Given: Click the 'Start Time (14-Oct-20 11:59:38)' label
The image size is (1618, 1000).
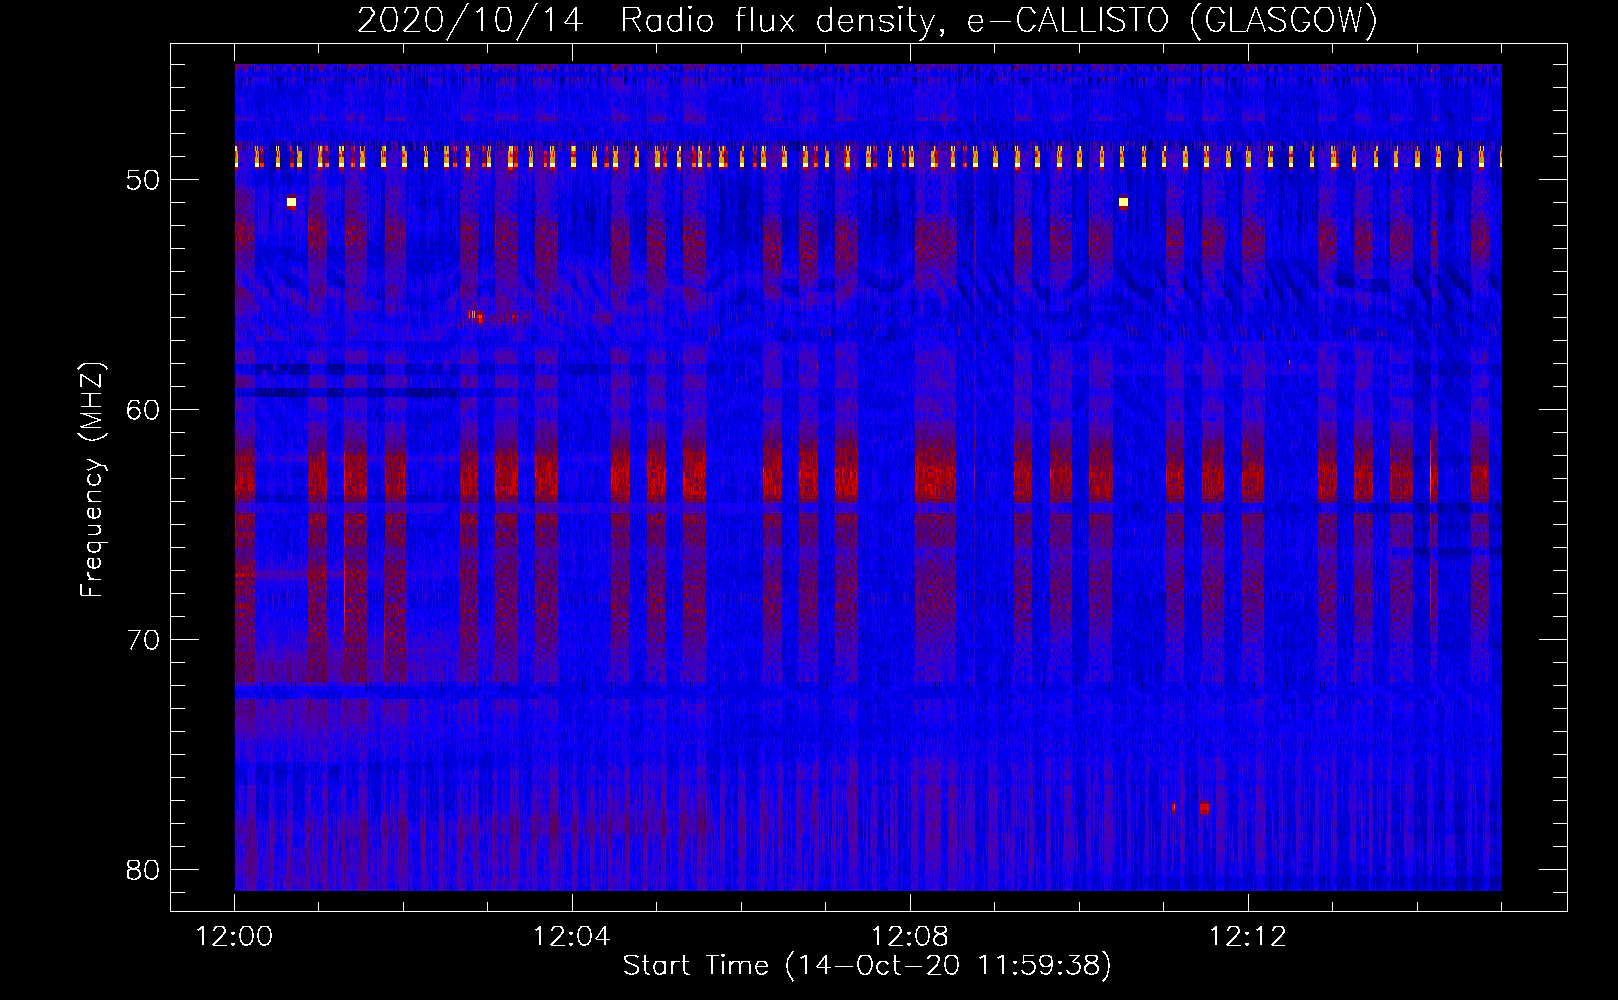Looking at the screenshot, I should pyautogui.click(x=867, y=966).
